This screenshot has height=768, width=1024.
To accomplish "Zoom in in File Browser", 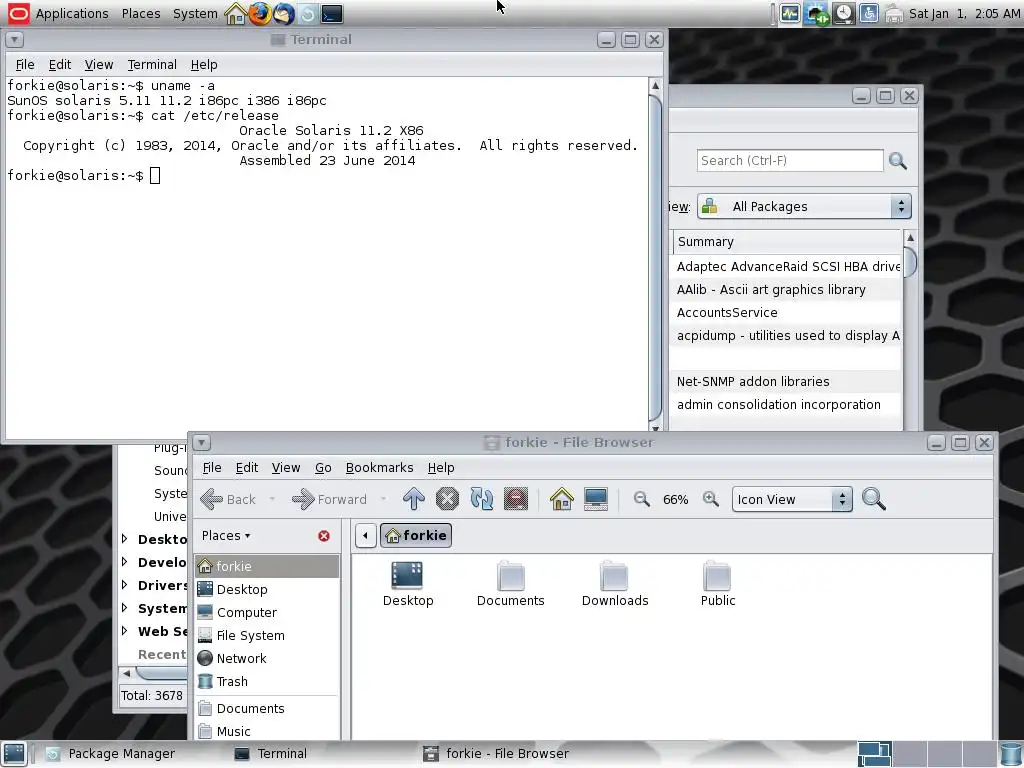I will (x=711, y=499).
